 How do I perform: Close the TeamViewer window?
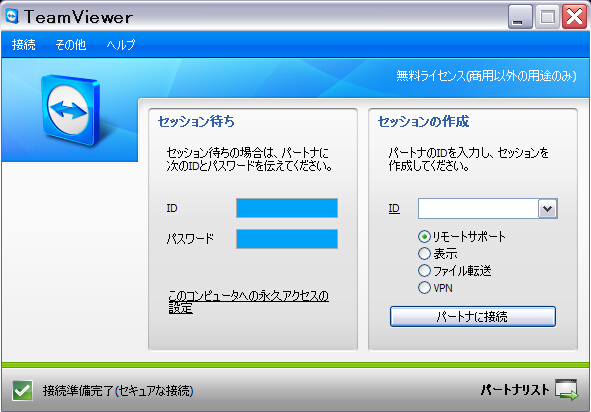pyautogui.click(x=574, y=17)
